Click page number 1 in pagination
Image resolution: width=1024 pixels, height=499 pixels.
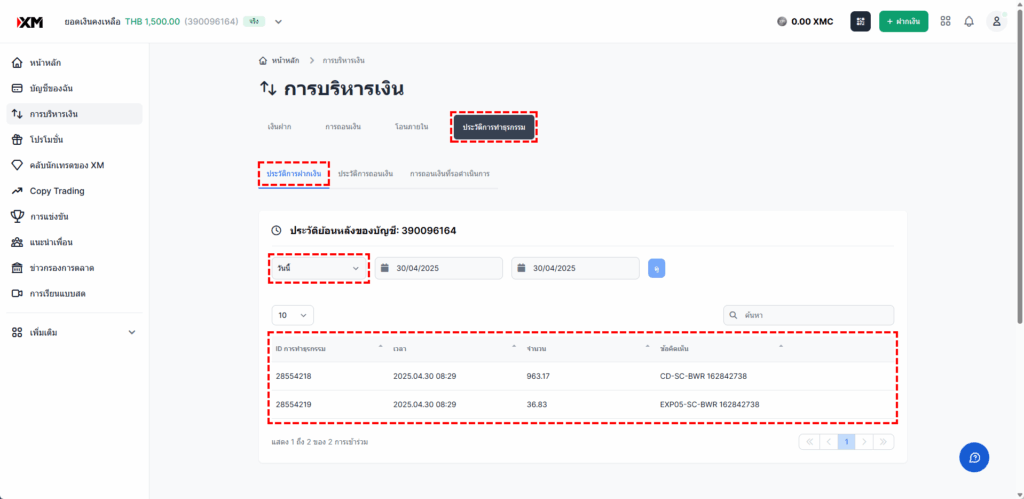click(x=846, y=442)
